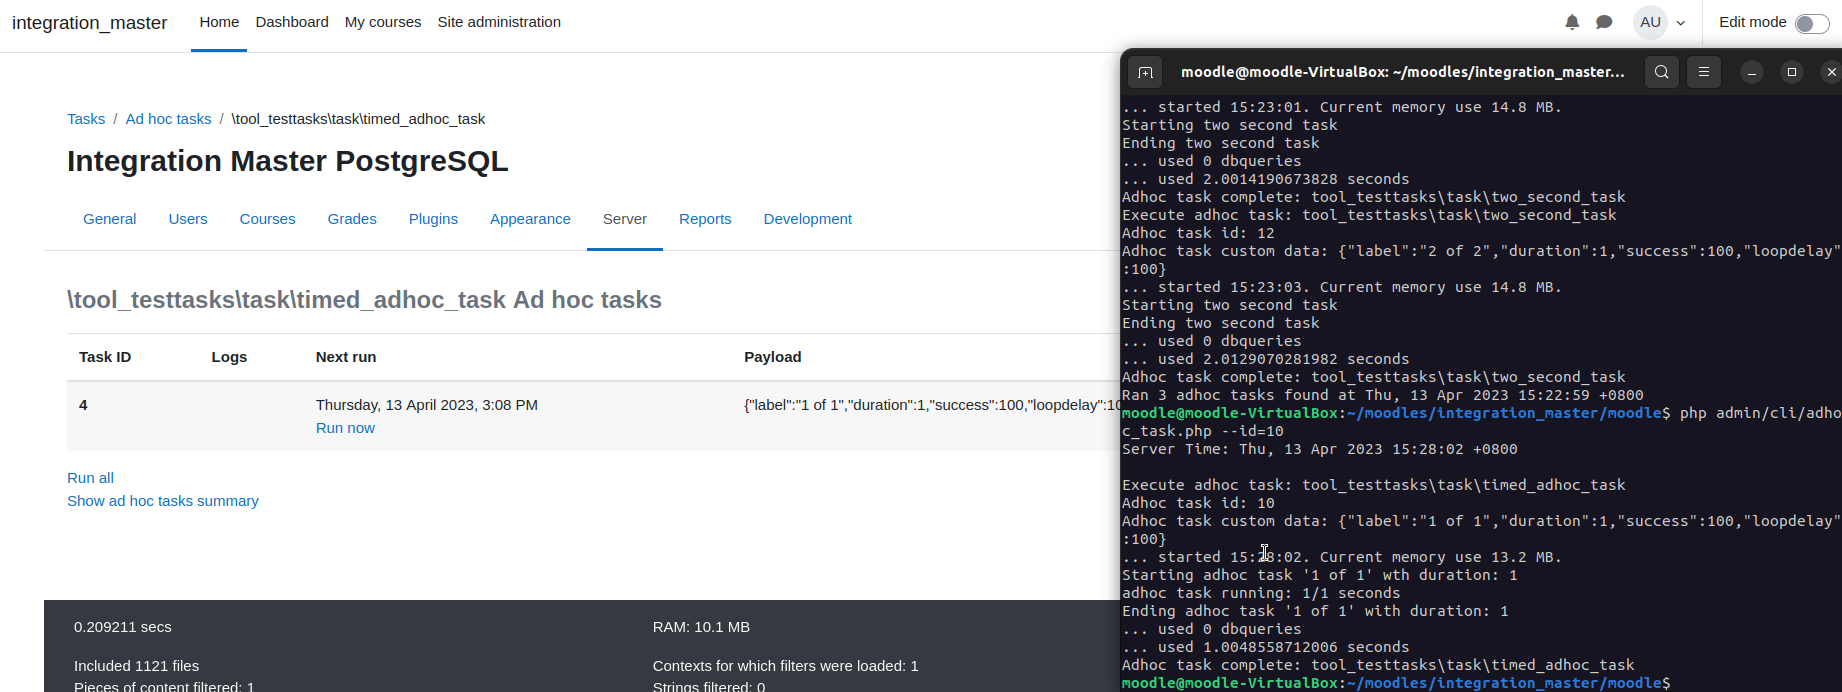Maximize the terminal window
The height and width of the screenshot is (692, 1842).
tap(1792, 72)
